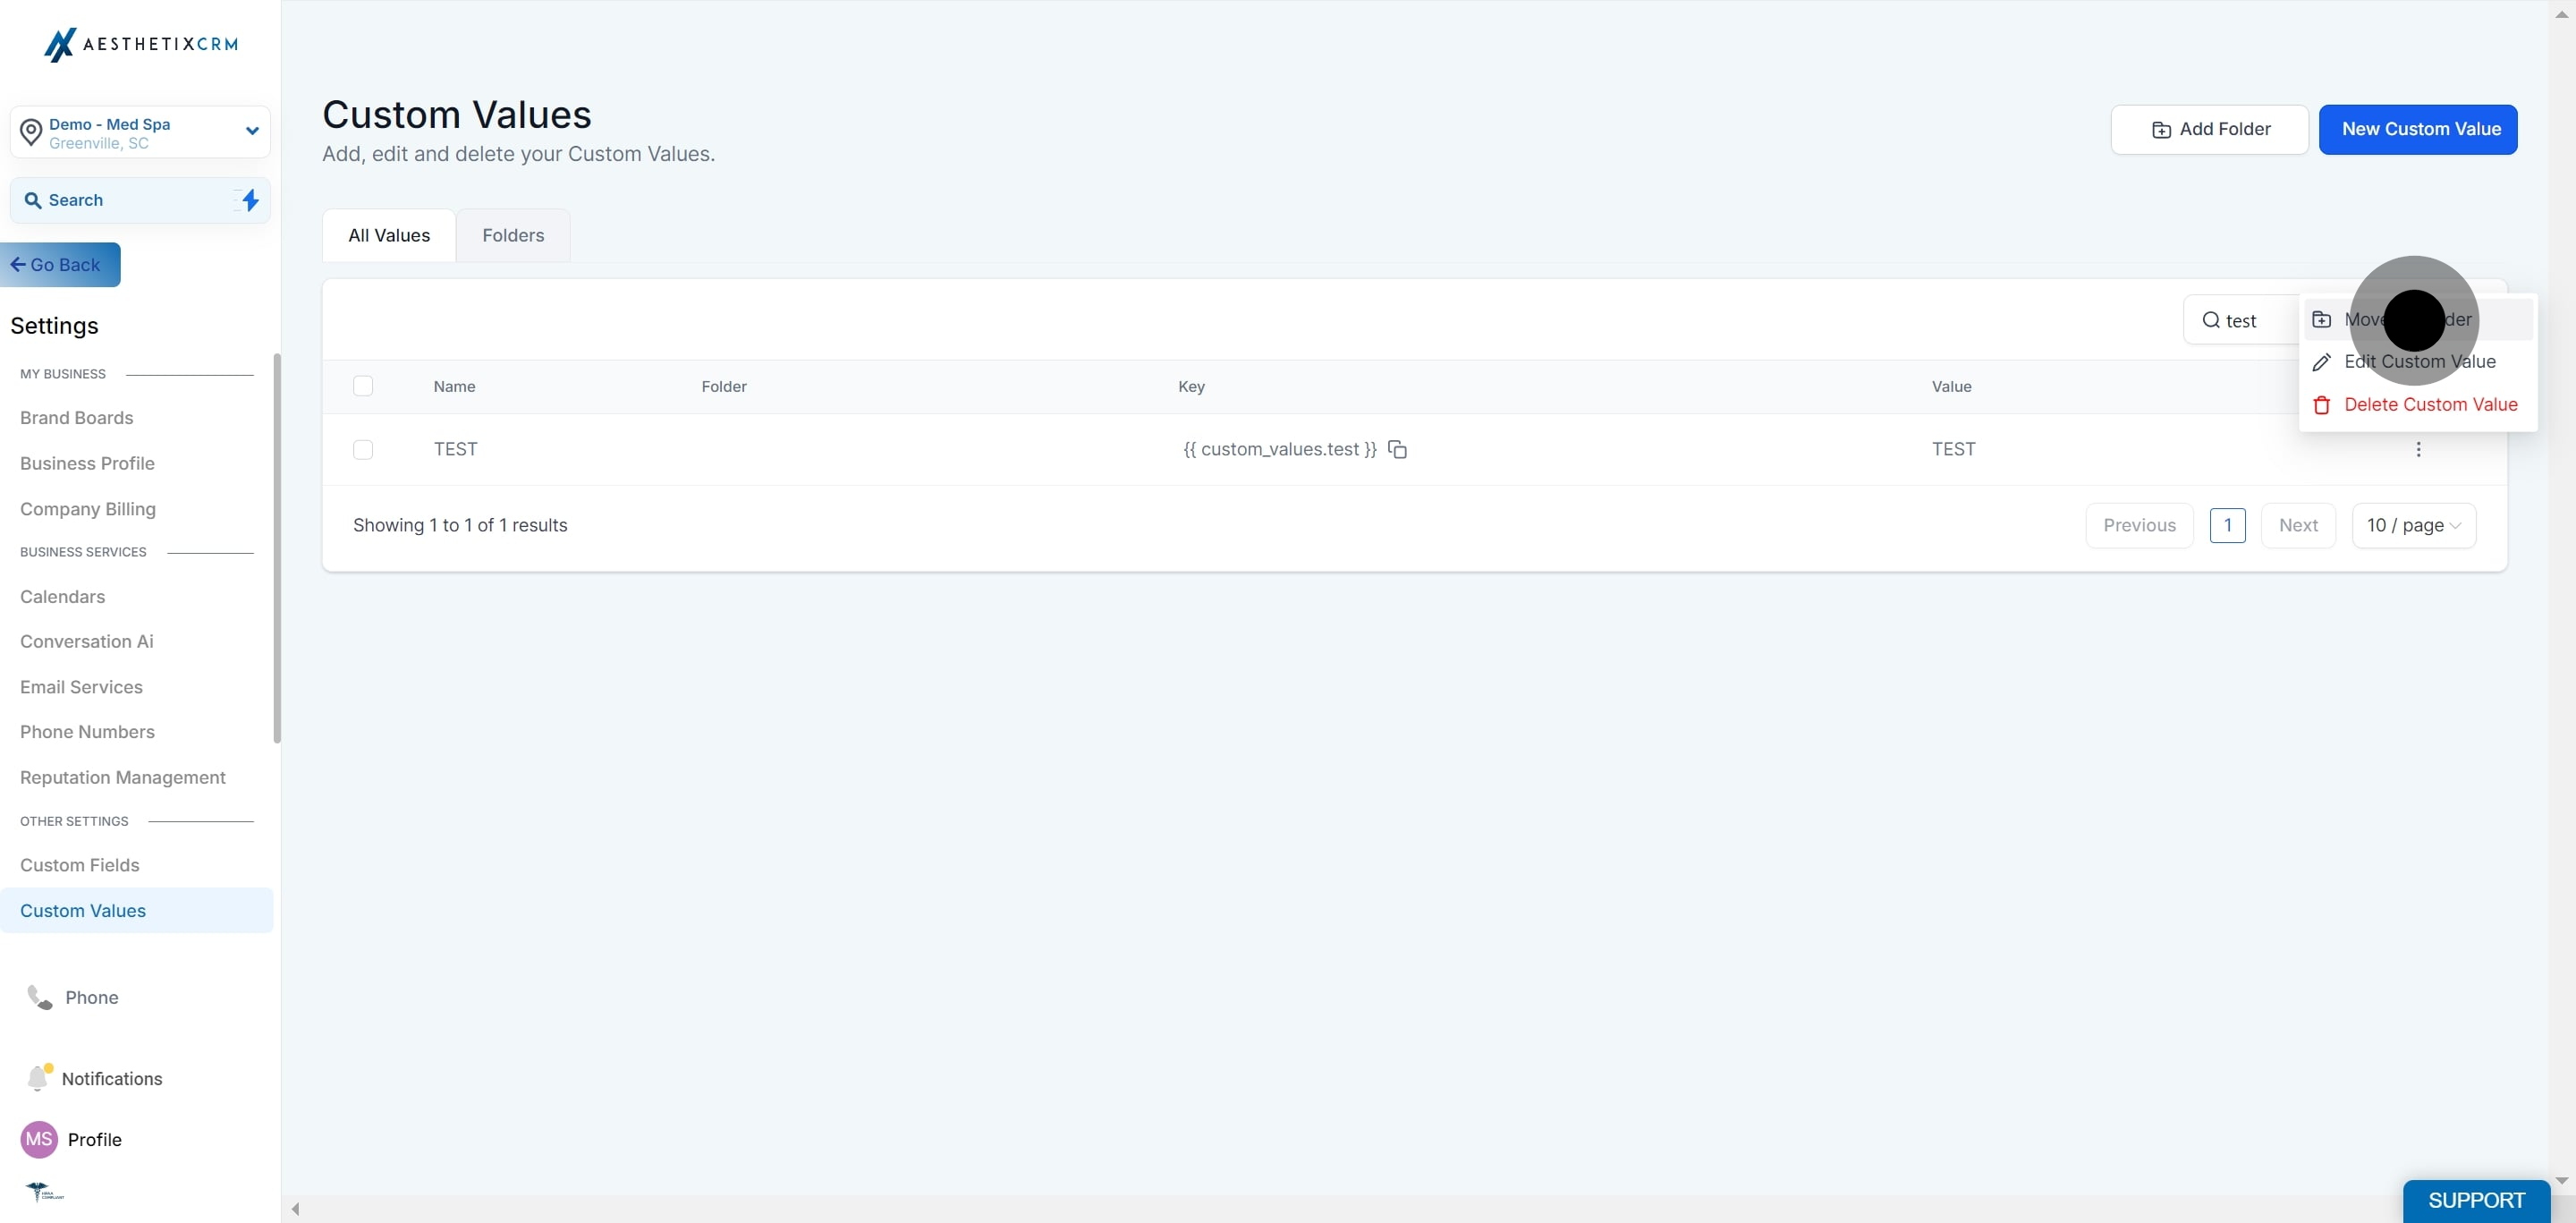Click the New Custom Value button
This screenshot has width=2576, height=1223.
pyautogui.click(x=2417, y=129)
